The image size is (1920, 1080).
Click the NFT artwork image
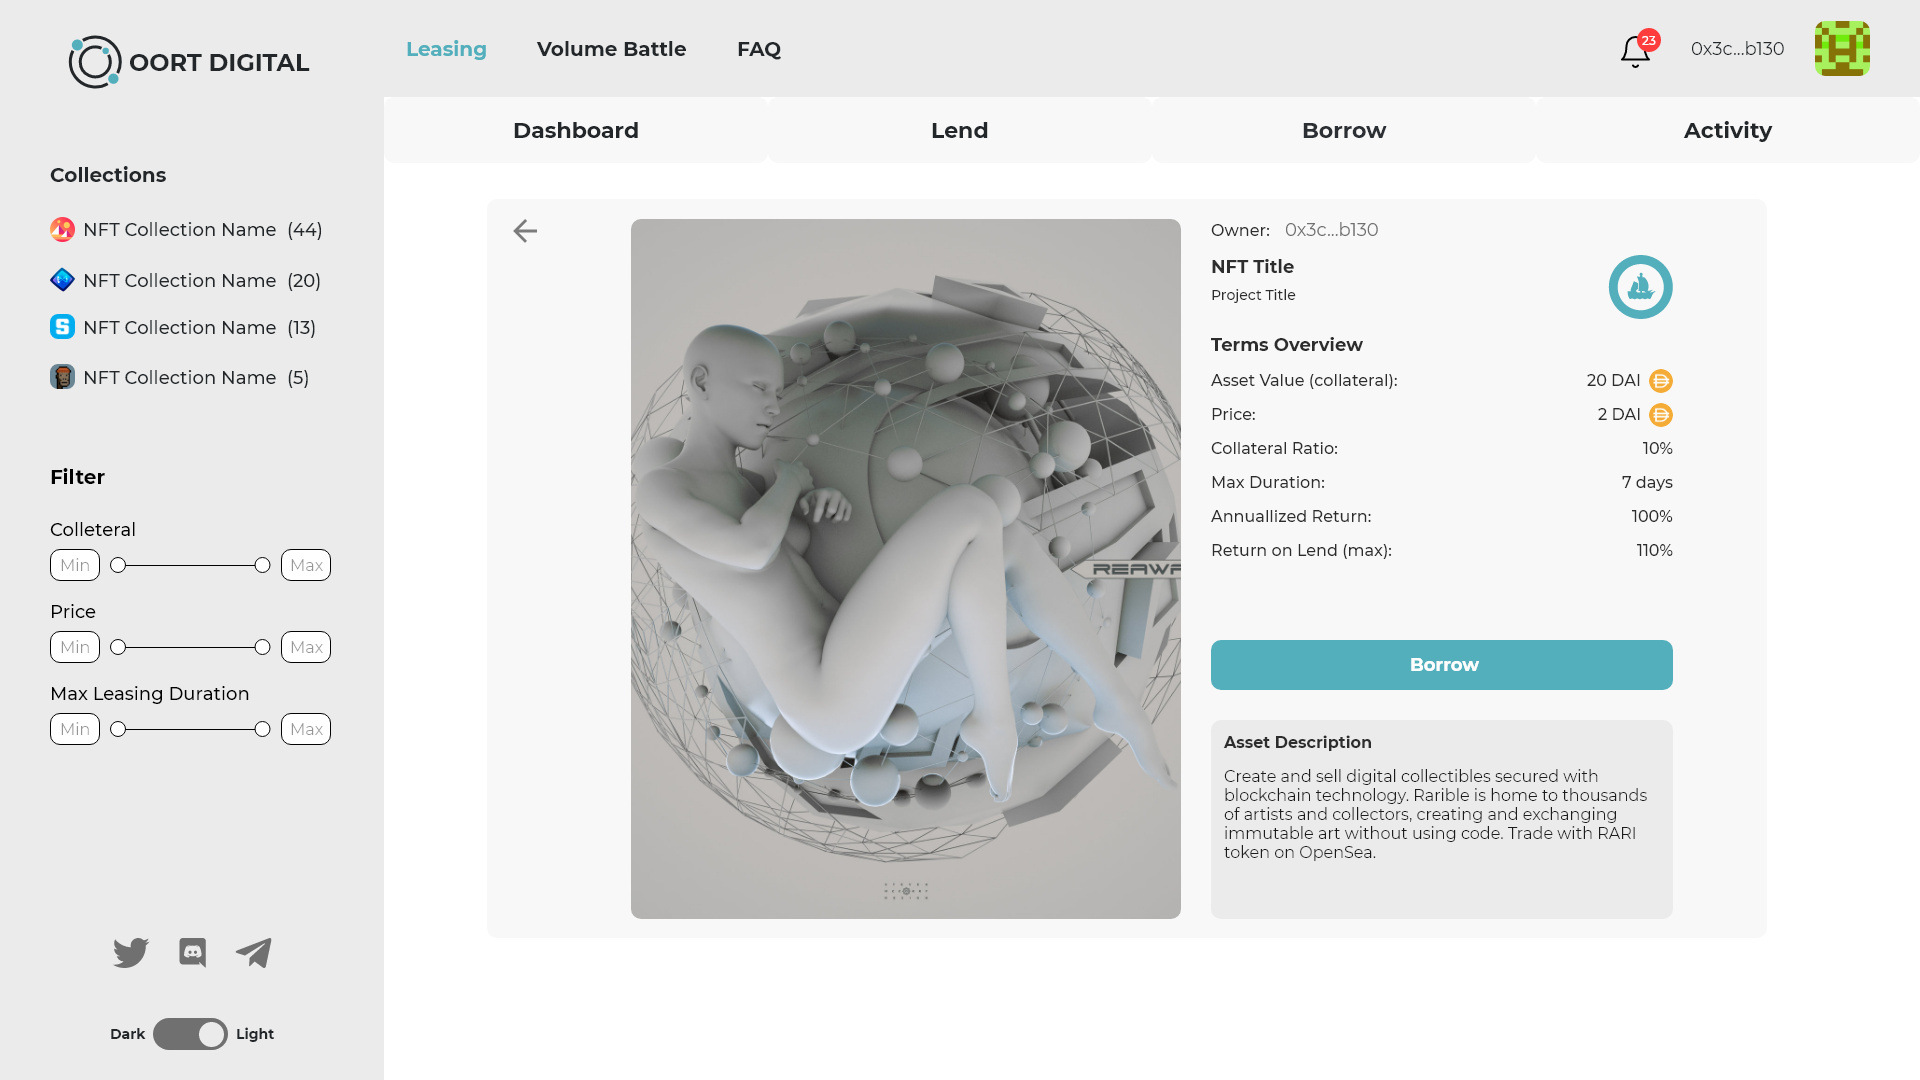point(906,569)
